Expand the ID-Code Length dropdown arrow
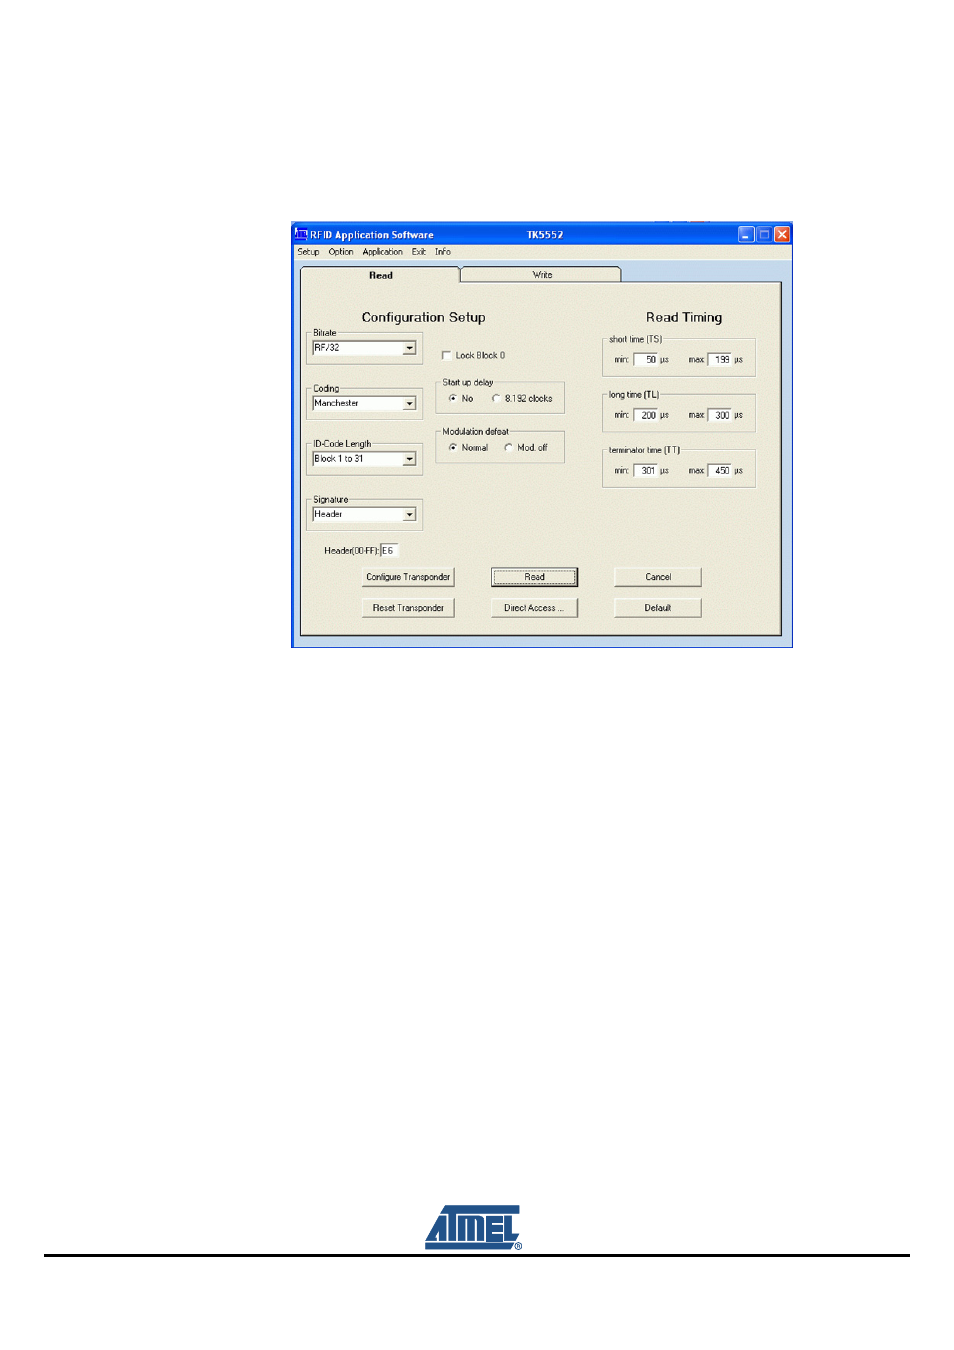Image resolution: width=954 pixels, height=1350 pixels. (409, 459)
